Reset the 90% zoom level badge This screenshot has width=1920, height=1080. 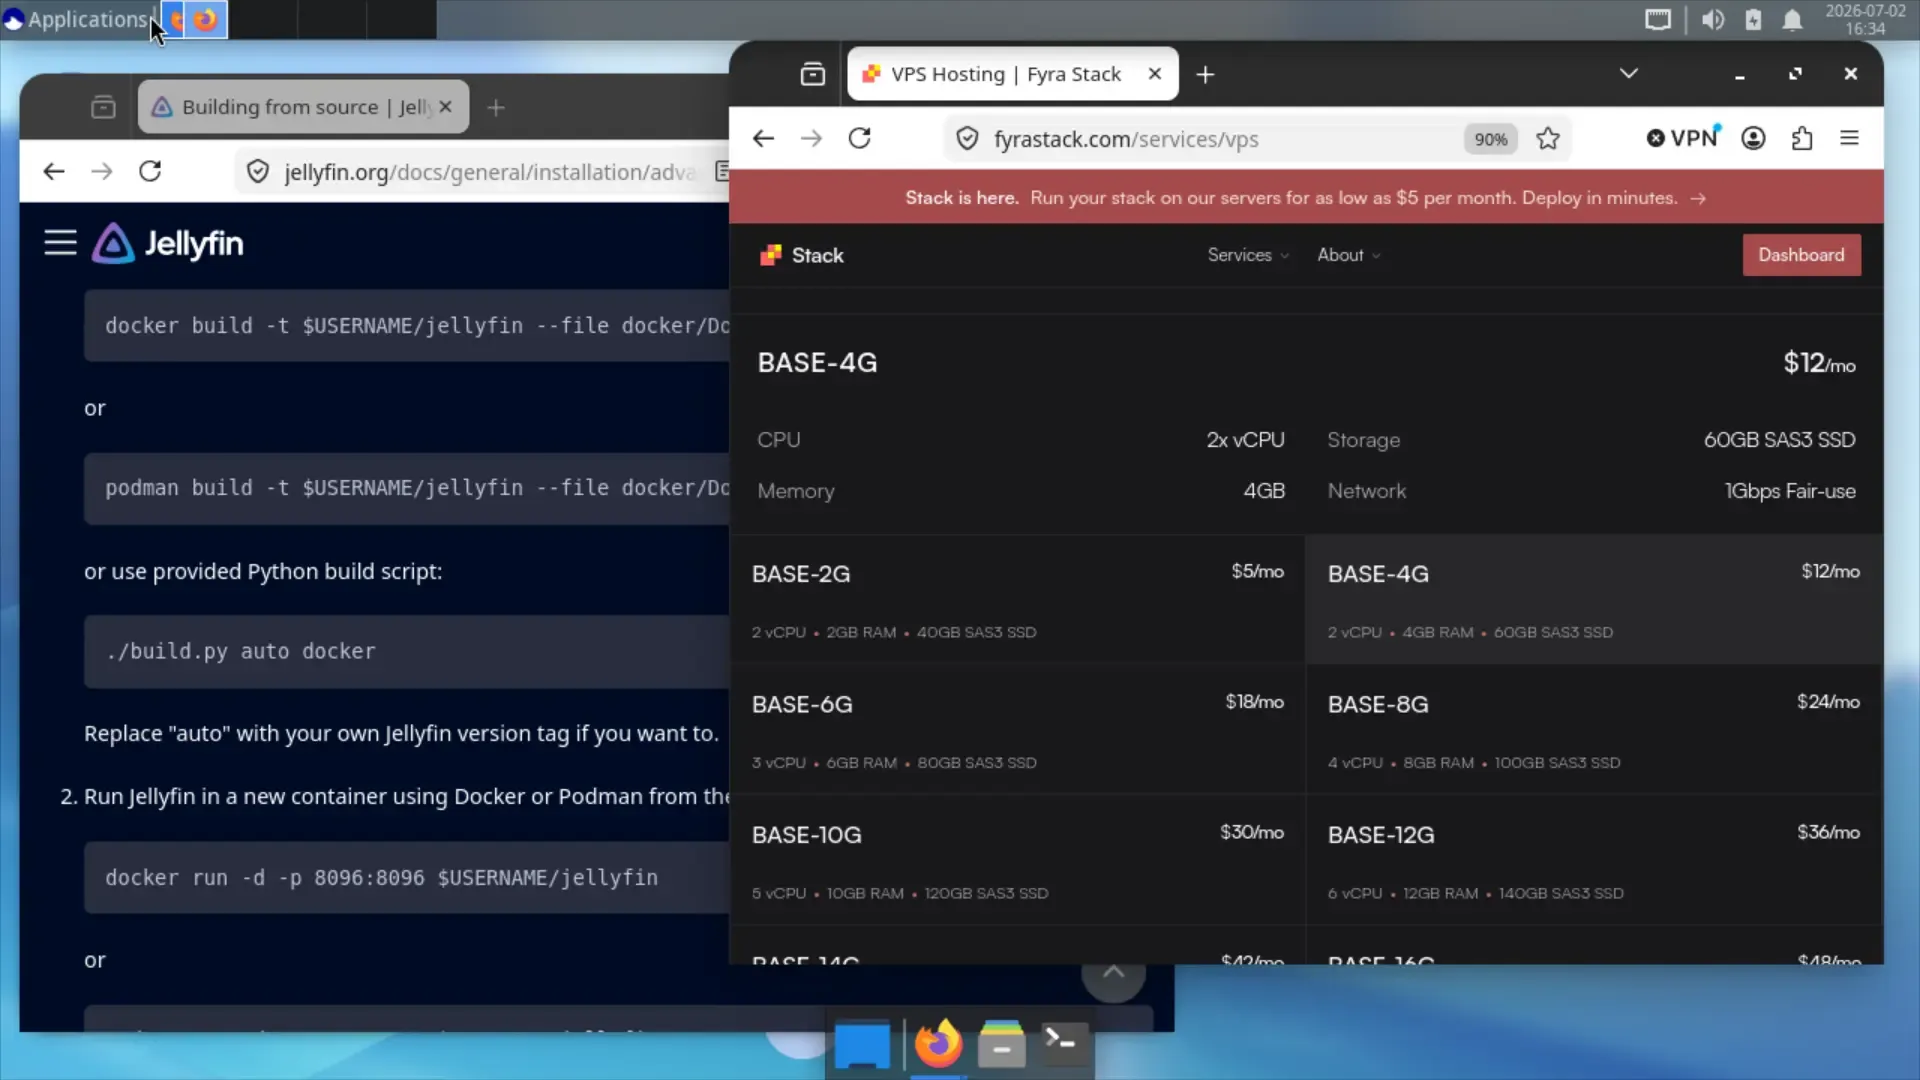[x=1491, y=139]
